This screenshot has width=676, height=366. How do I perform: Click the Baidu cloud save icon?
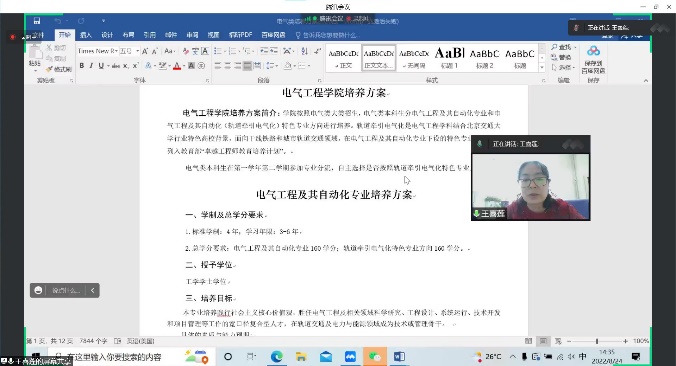(593, 59)
